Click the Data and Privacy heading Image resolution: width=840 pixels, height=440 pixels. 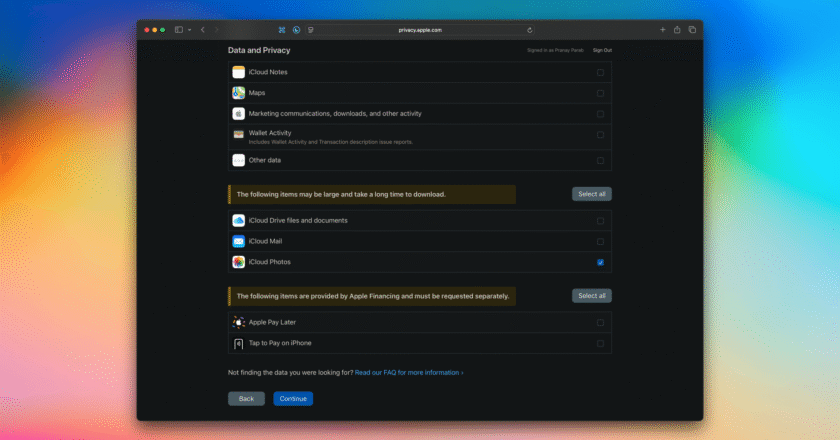point(259,50)
